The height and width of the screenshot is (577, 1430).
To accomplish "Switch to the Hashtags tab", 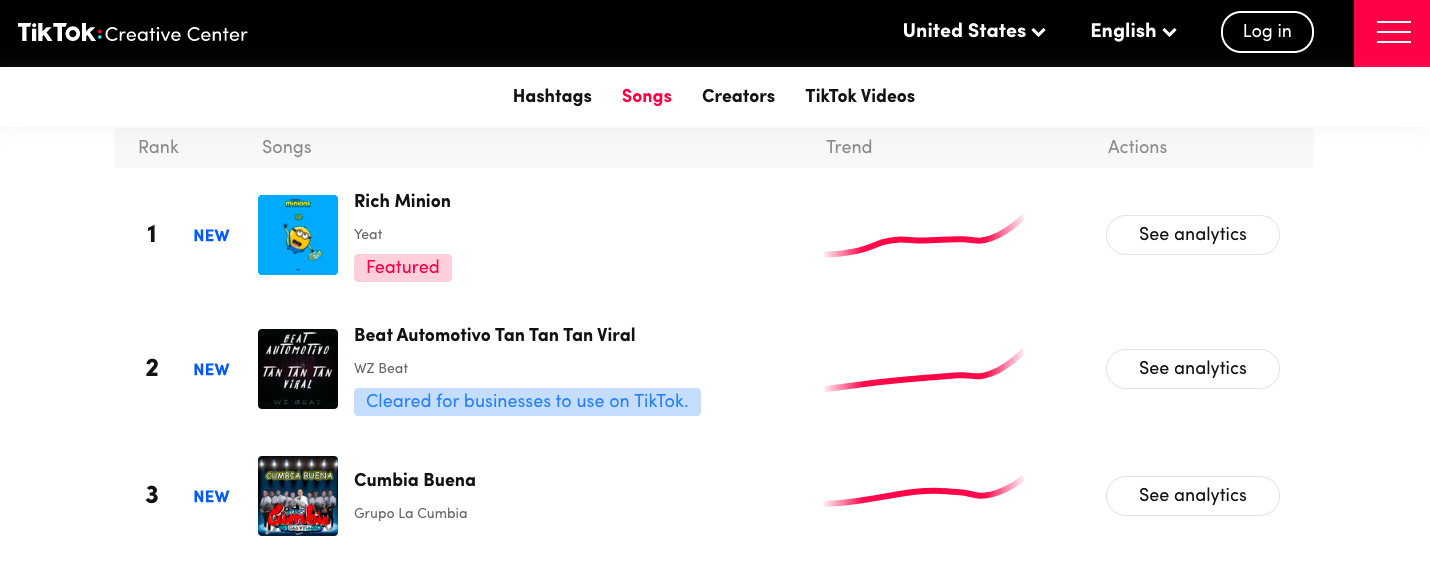I will [552, 96].
